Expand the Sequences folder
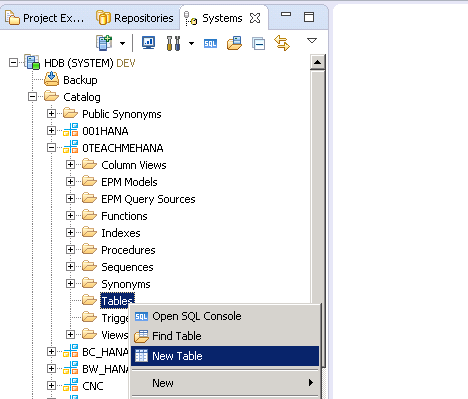Image resolution: width=468 pixels, height=399 pixels. 70,267
